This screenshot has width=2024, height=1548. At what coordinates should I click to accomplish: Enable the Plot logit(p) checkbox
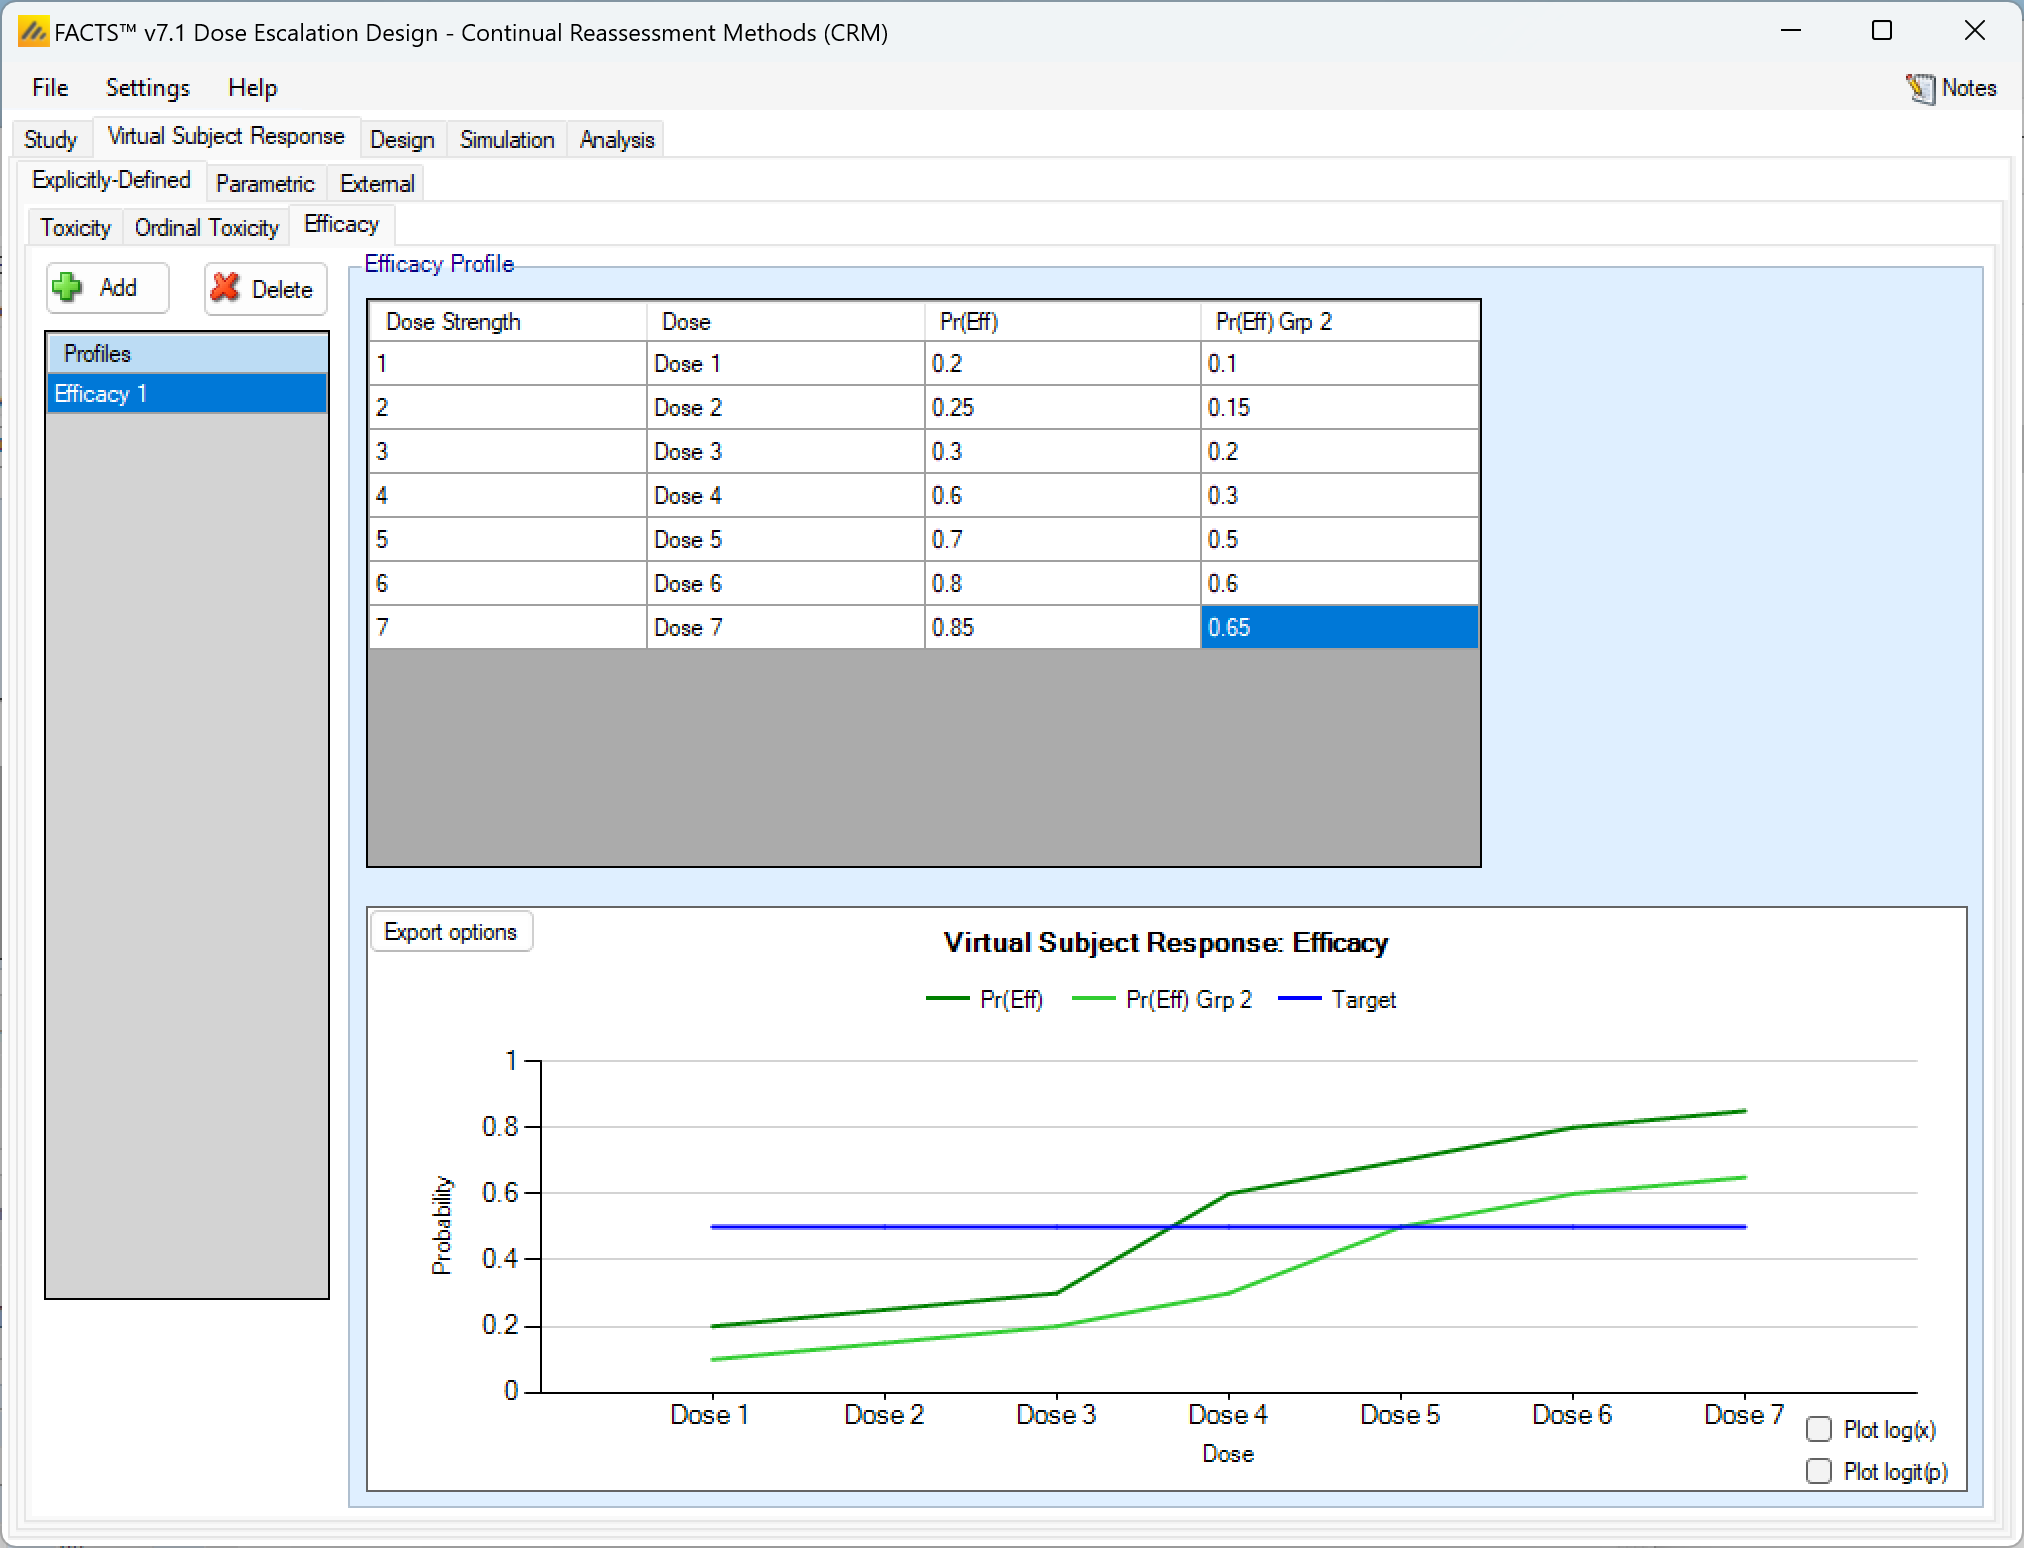[1819, 1471]
